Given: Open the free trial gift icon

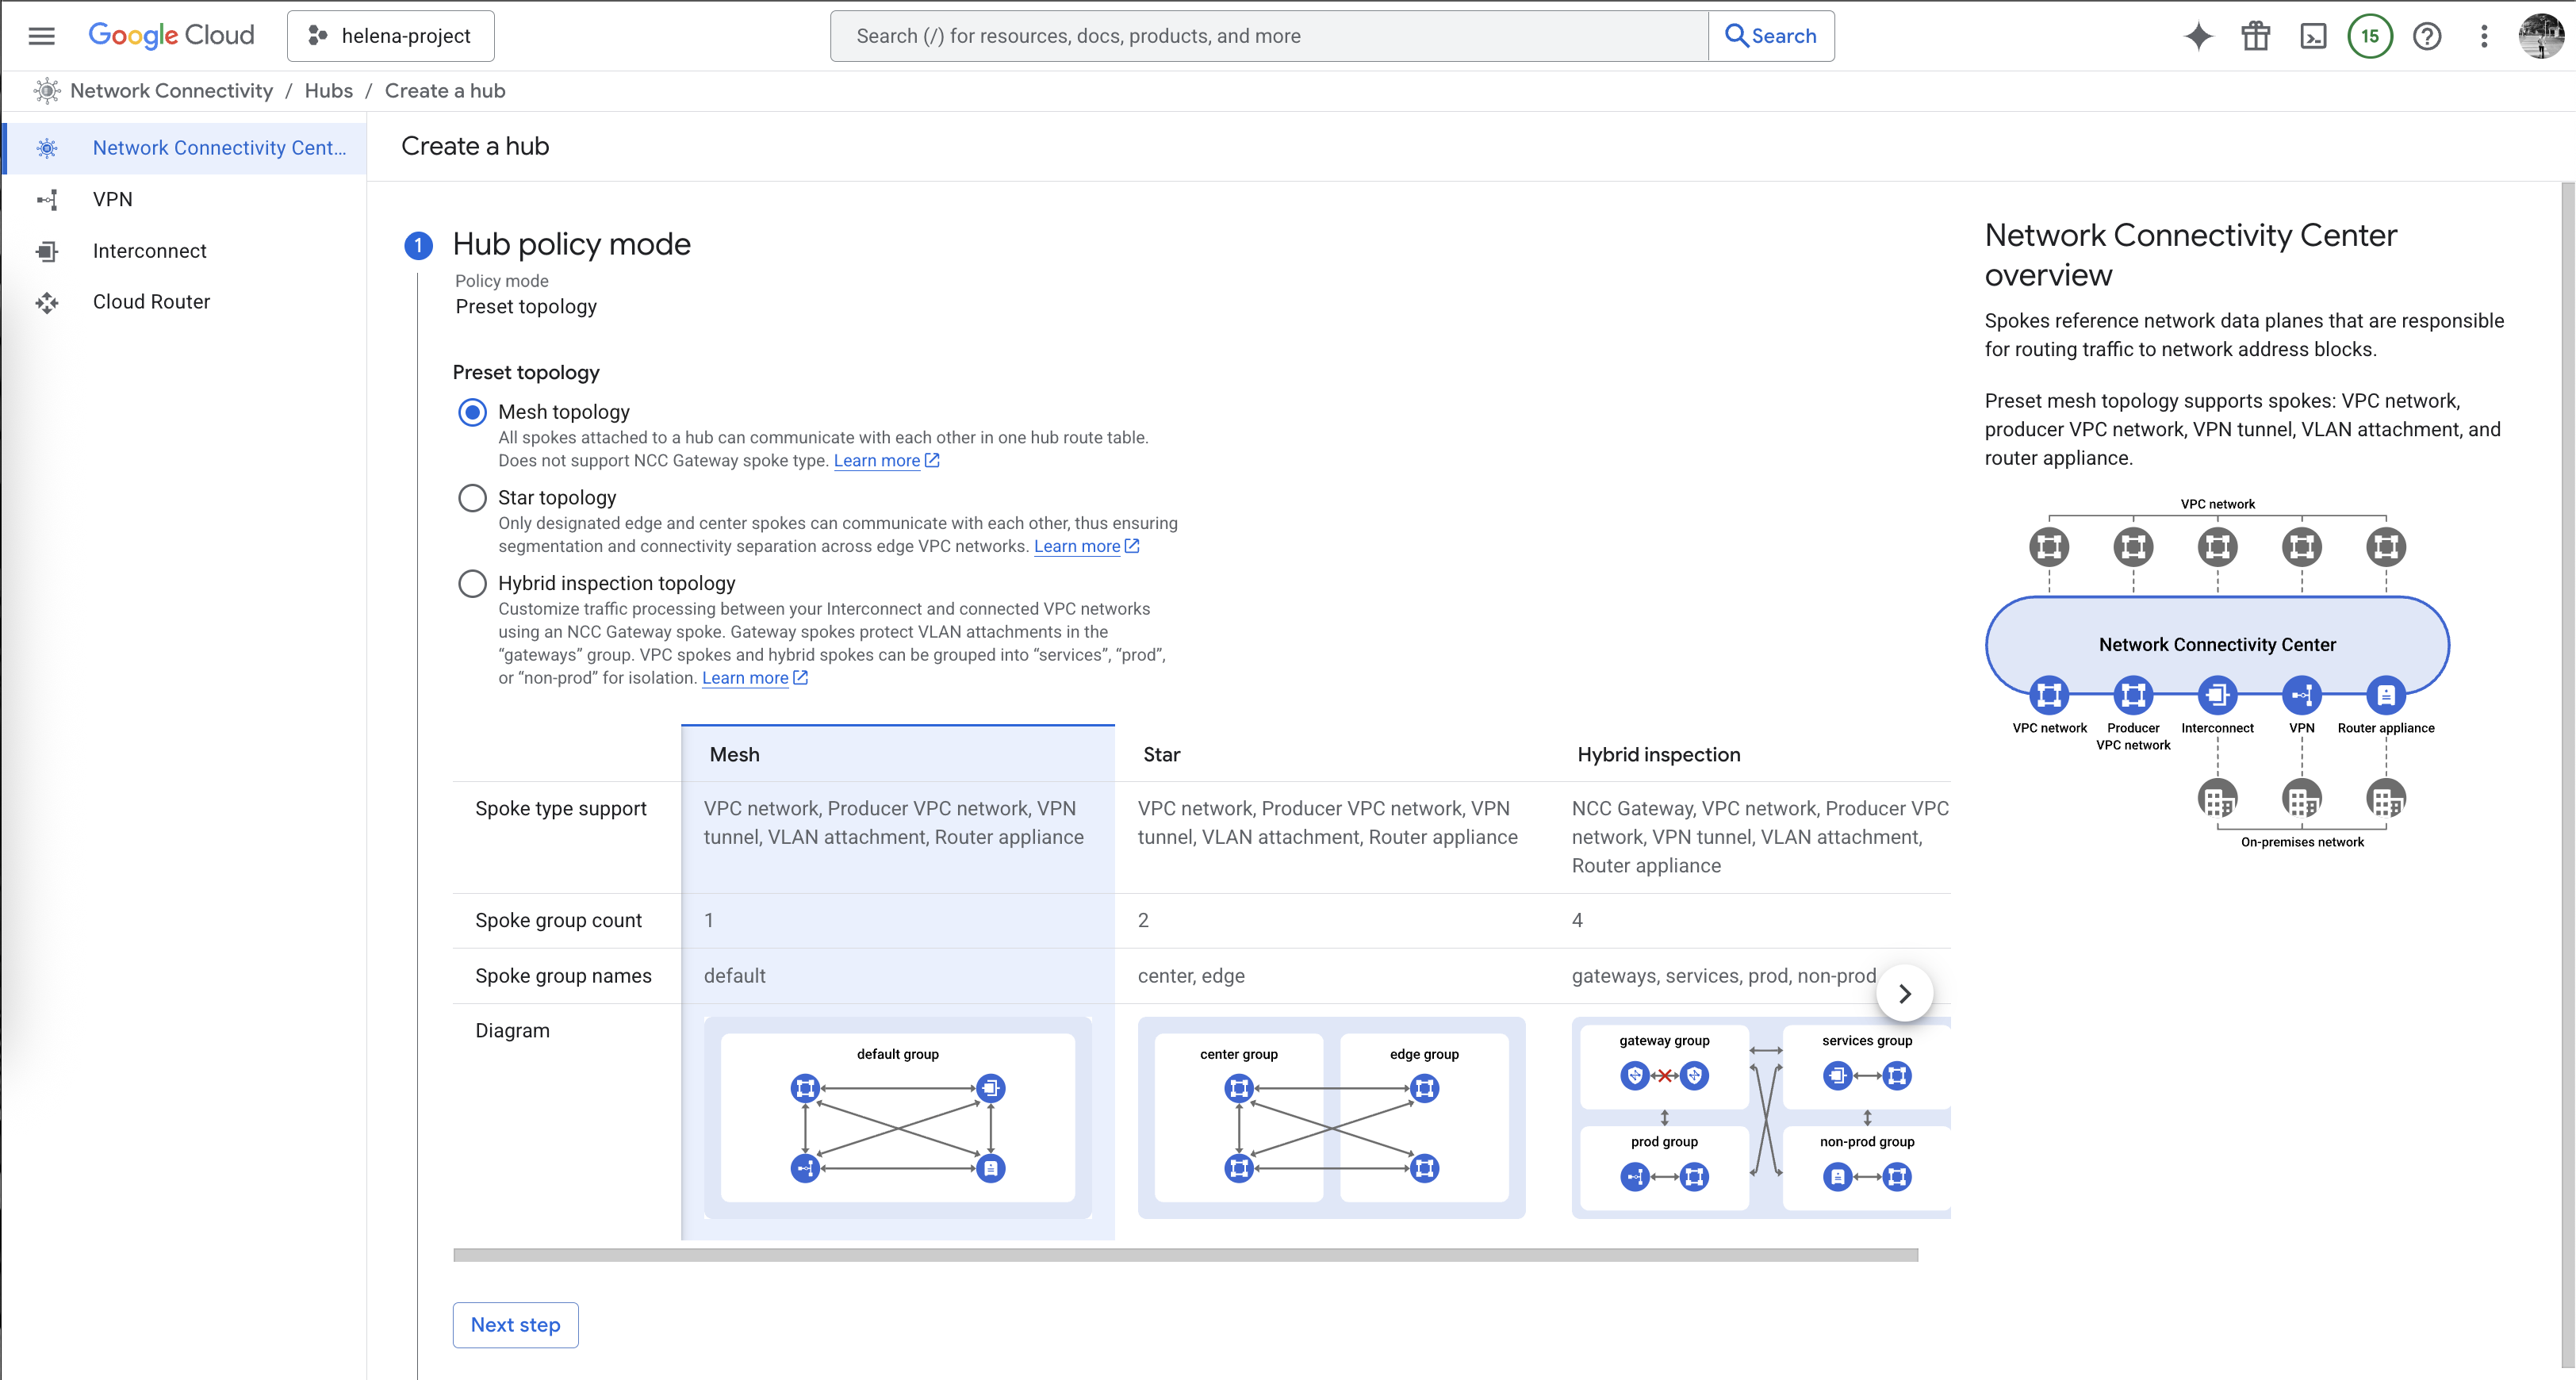Looking at the screenshot, I should [x=2255, y=36].
